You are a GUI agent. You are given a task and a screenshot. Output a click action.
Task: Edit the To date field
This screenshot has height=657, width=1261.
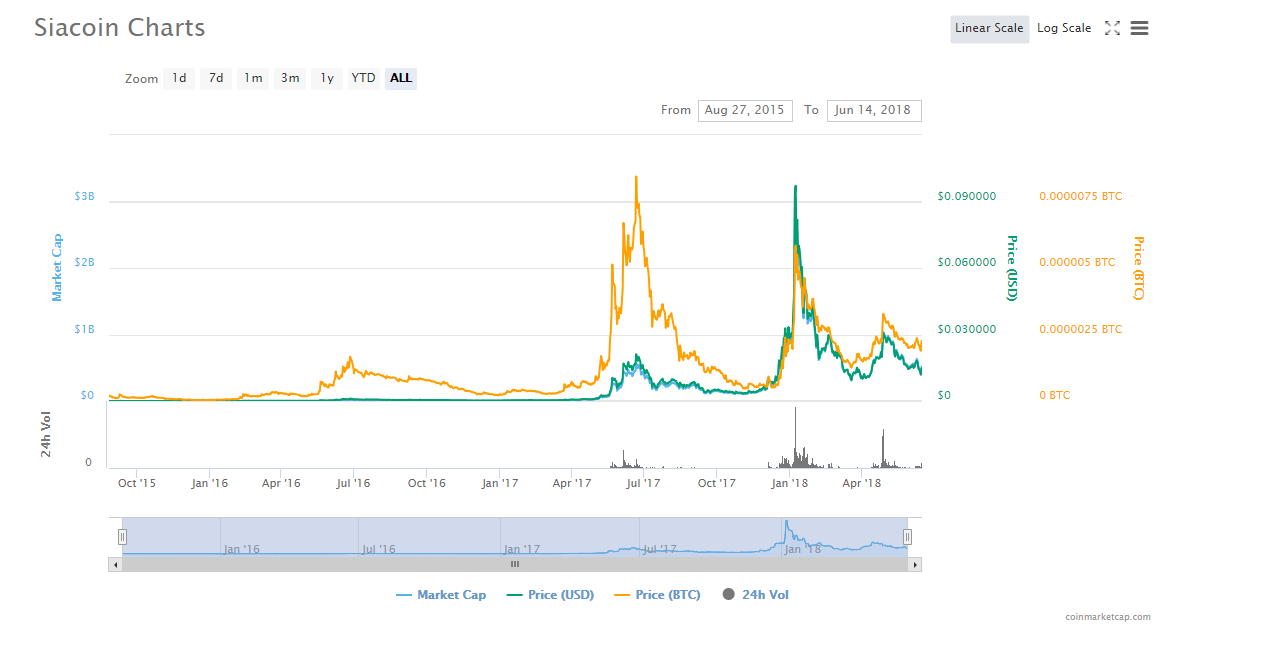pyautogui.click(x=874, y=111)
